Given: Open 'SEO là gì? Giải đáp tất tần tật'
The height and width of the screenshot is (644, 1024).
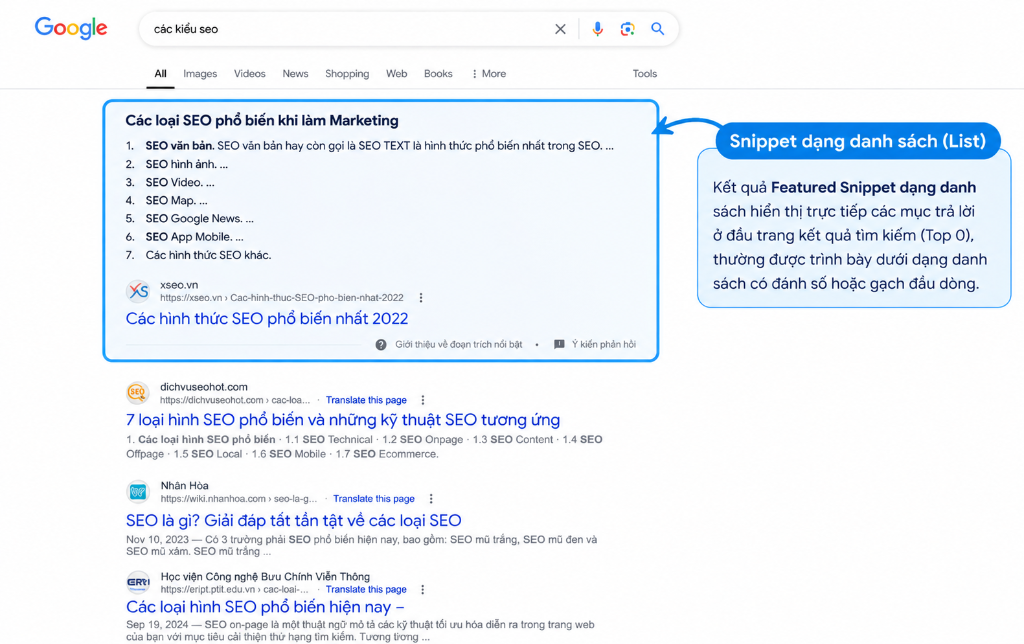Looking at the screenshot, I should click(x=294, y=521).
